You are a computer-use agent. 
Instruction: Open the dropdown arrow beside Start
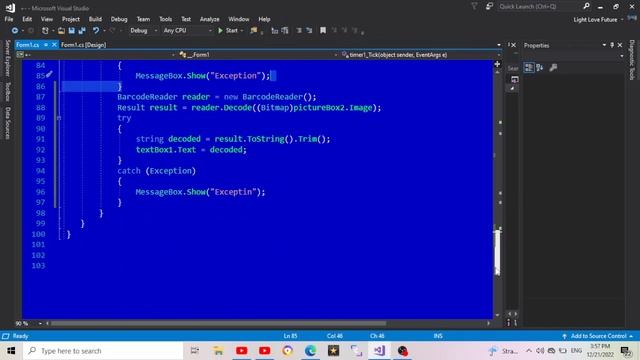pyautogui.click(x=242, y=31)
